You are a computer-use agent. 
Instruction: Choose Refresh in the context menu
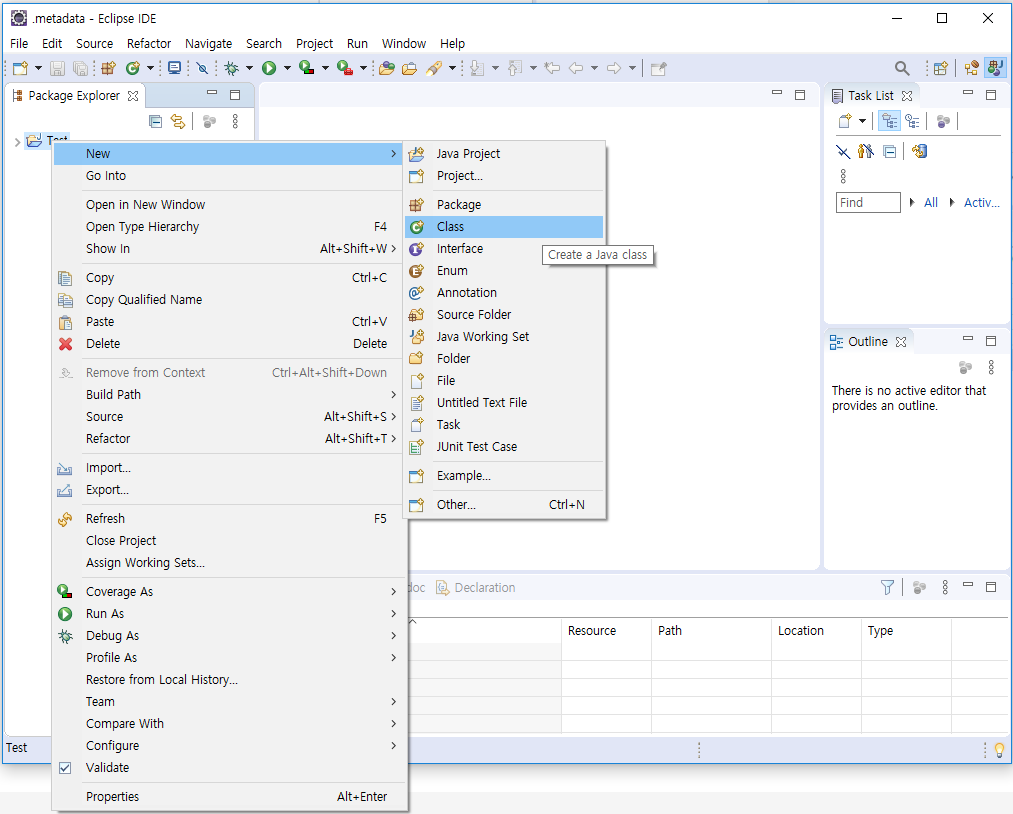pos(230,519)
